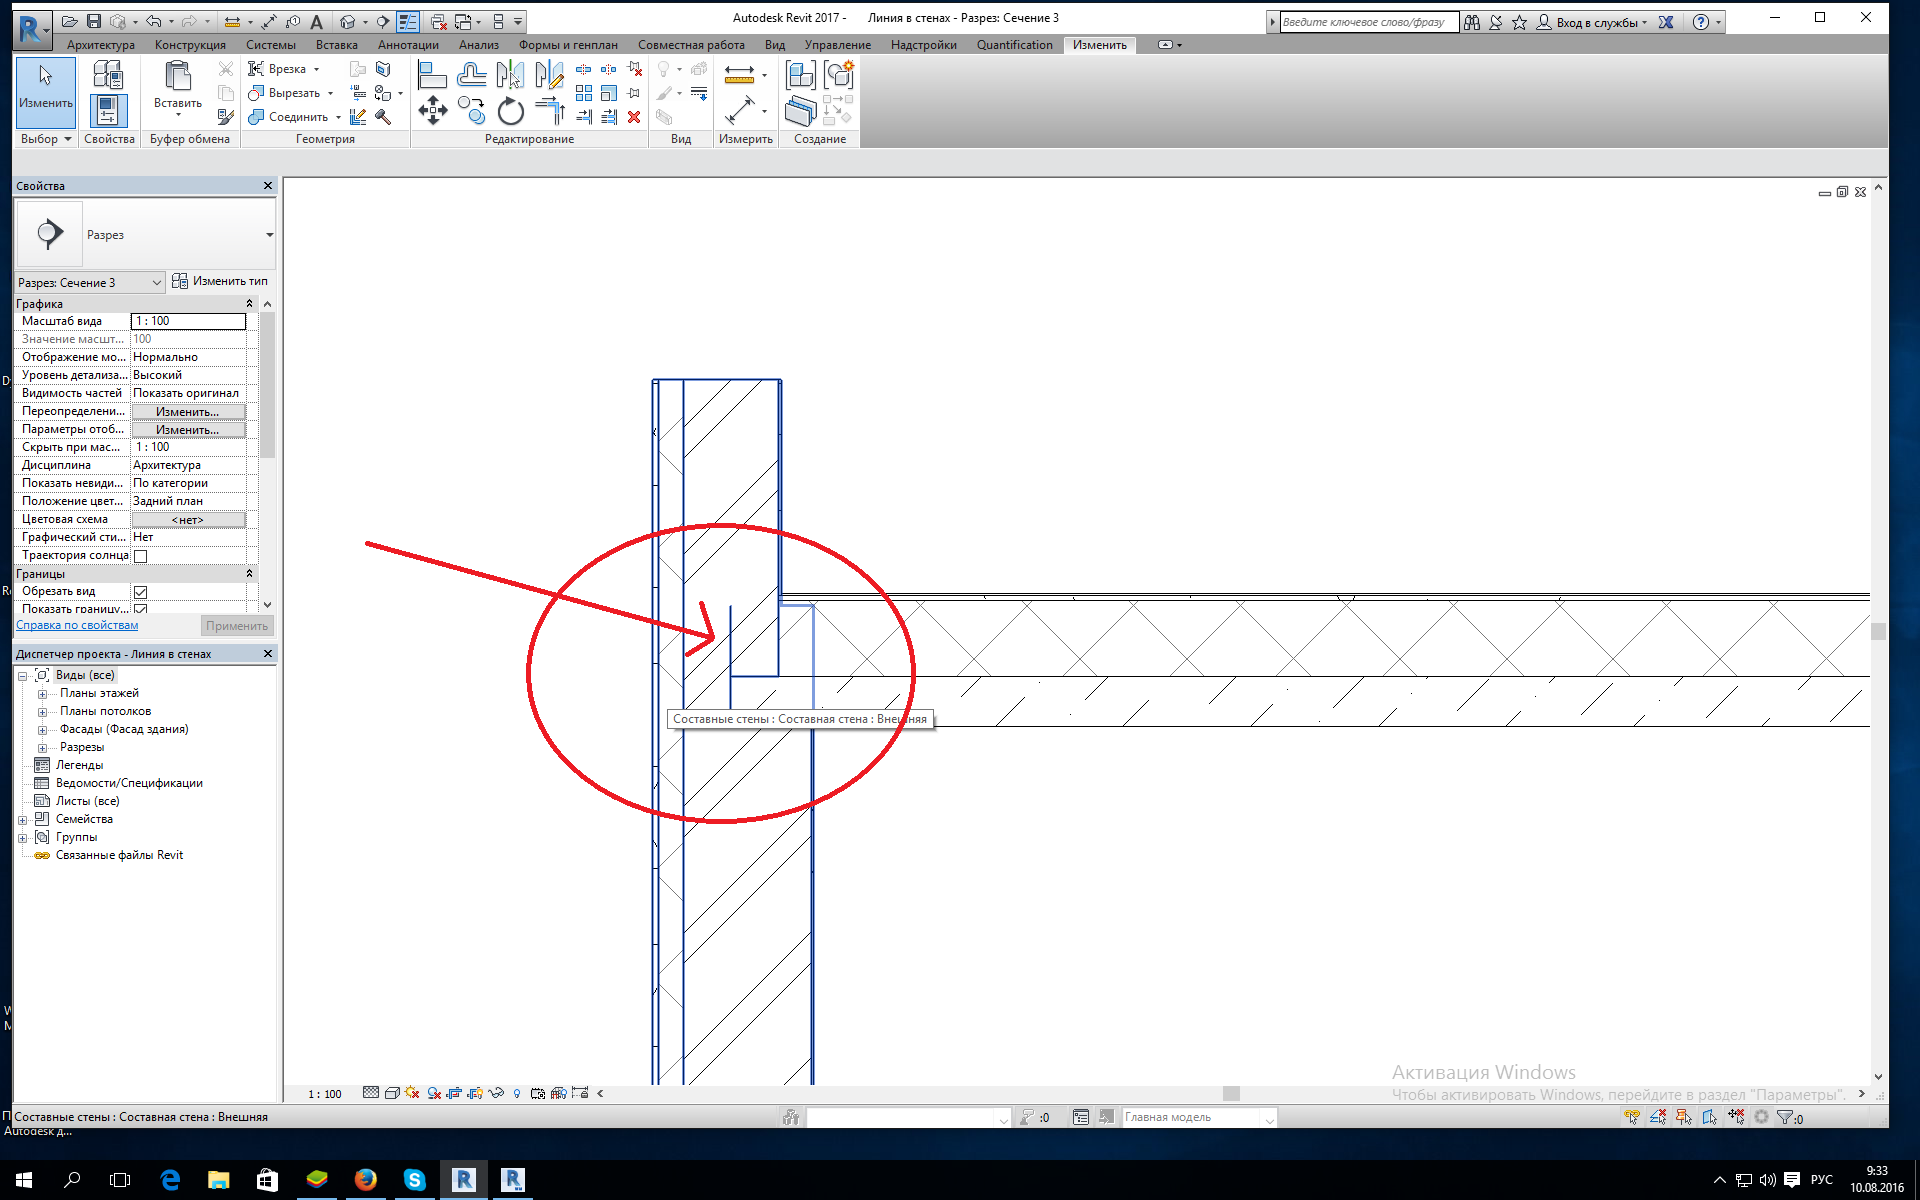Click the <нет> Цветовая схема button

(188, 520)
